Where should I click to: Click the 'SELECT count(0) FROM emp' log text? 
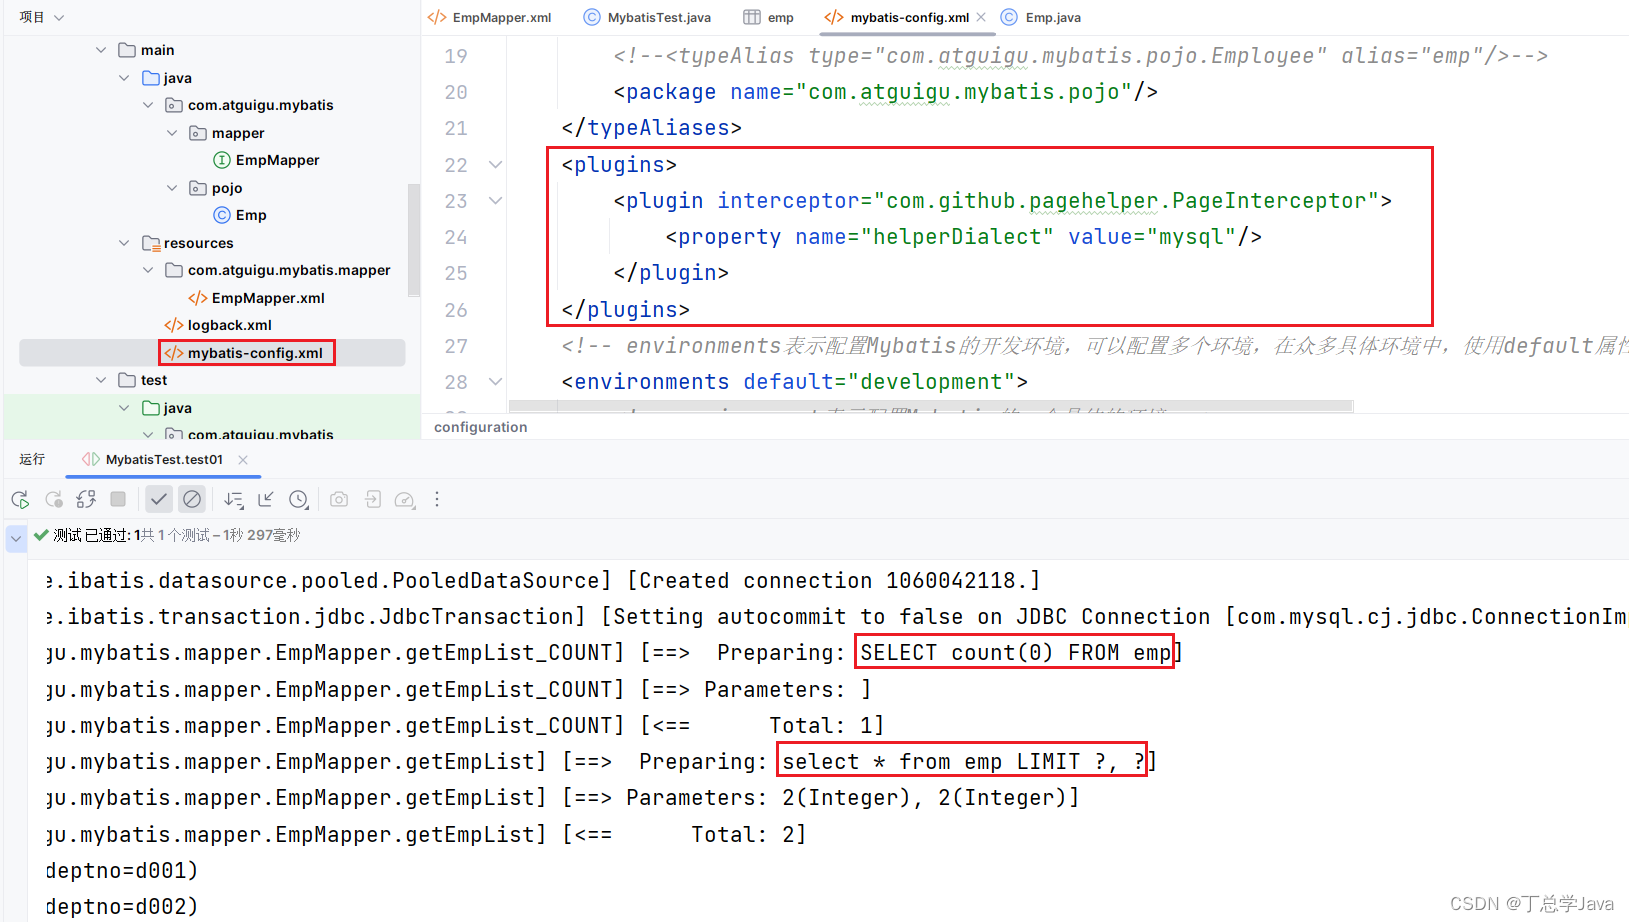click(1015, 653)
